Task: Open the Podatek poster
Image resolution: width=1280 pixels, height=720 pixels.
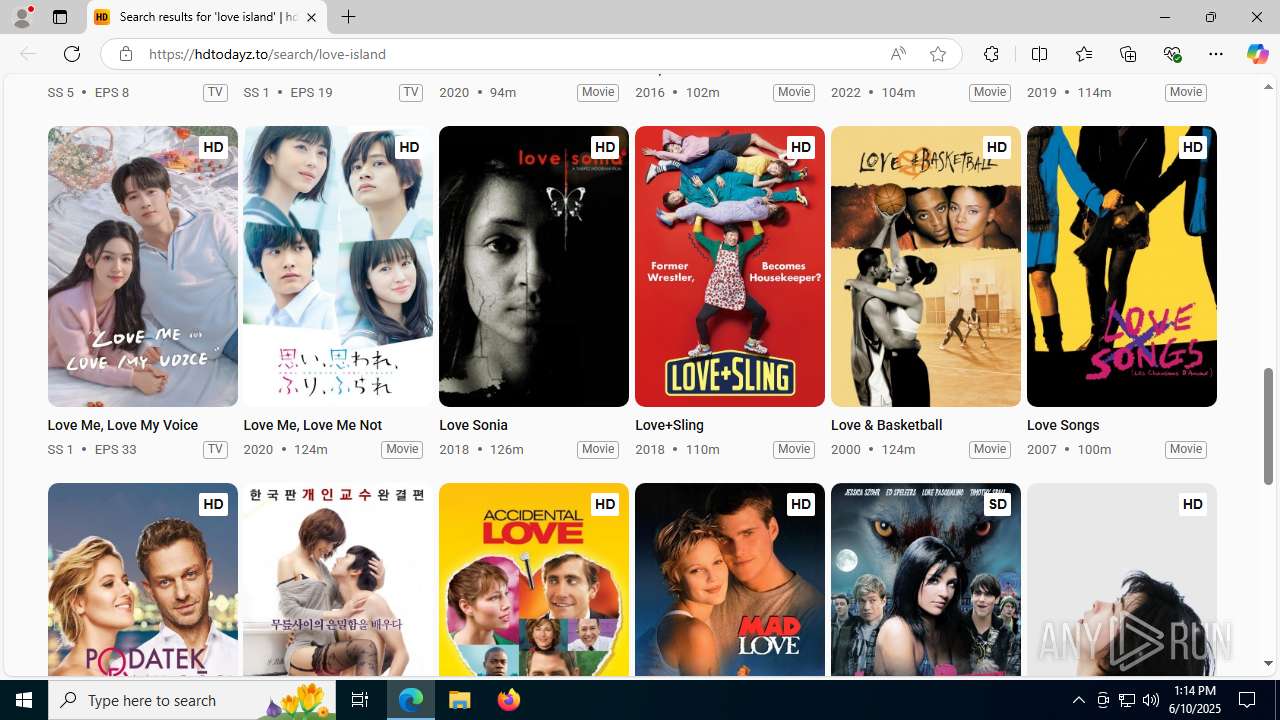Action: click(x=142, y=580)
